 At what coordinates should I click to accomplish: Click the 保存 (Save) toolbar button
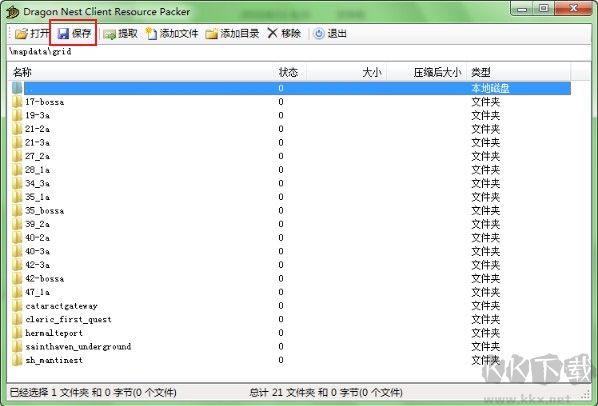click(x=74, y=34)
